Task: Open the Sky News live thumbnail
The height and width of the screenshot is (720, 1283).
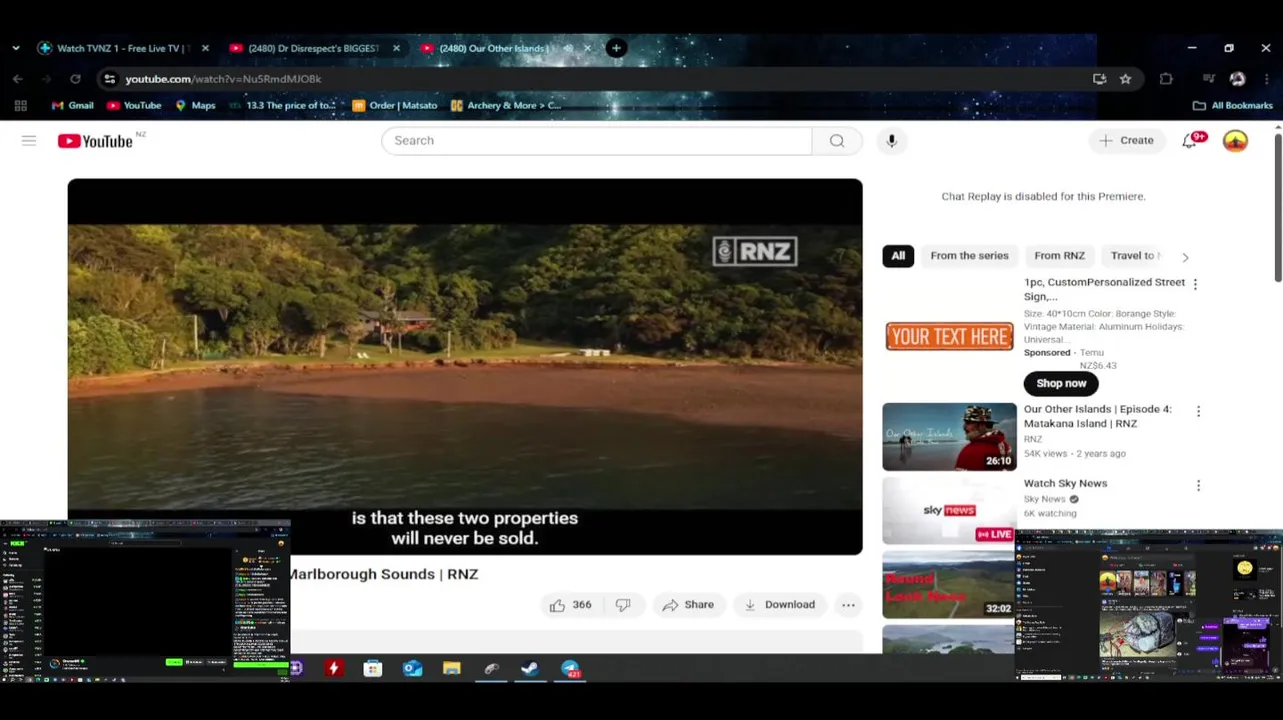Action: (949, 510)
